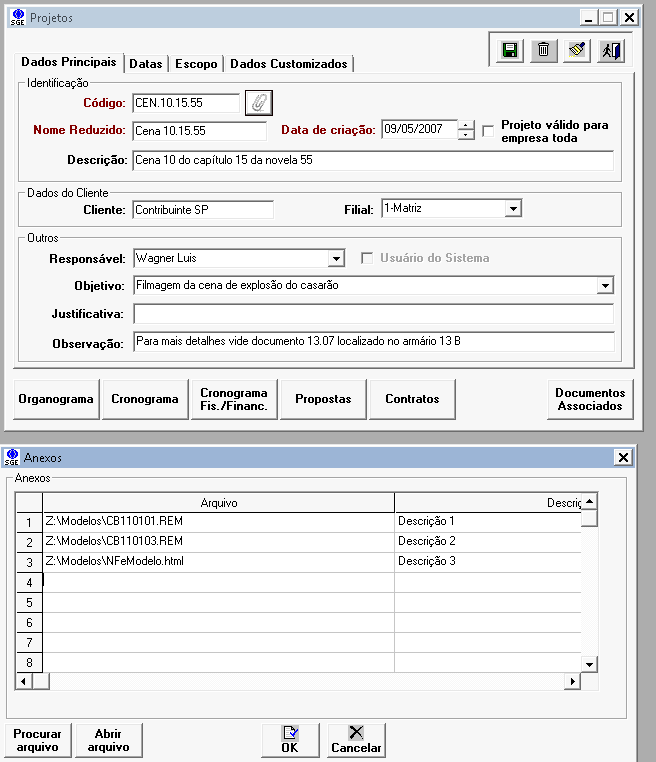
Task: Close the Anexos window
Action: click(x=624, y=457)
